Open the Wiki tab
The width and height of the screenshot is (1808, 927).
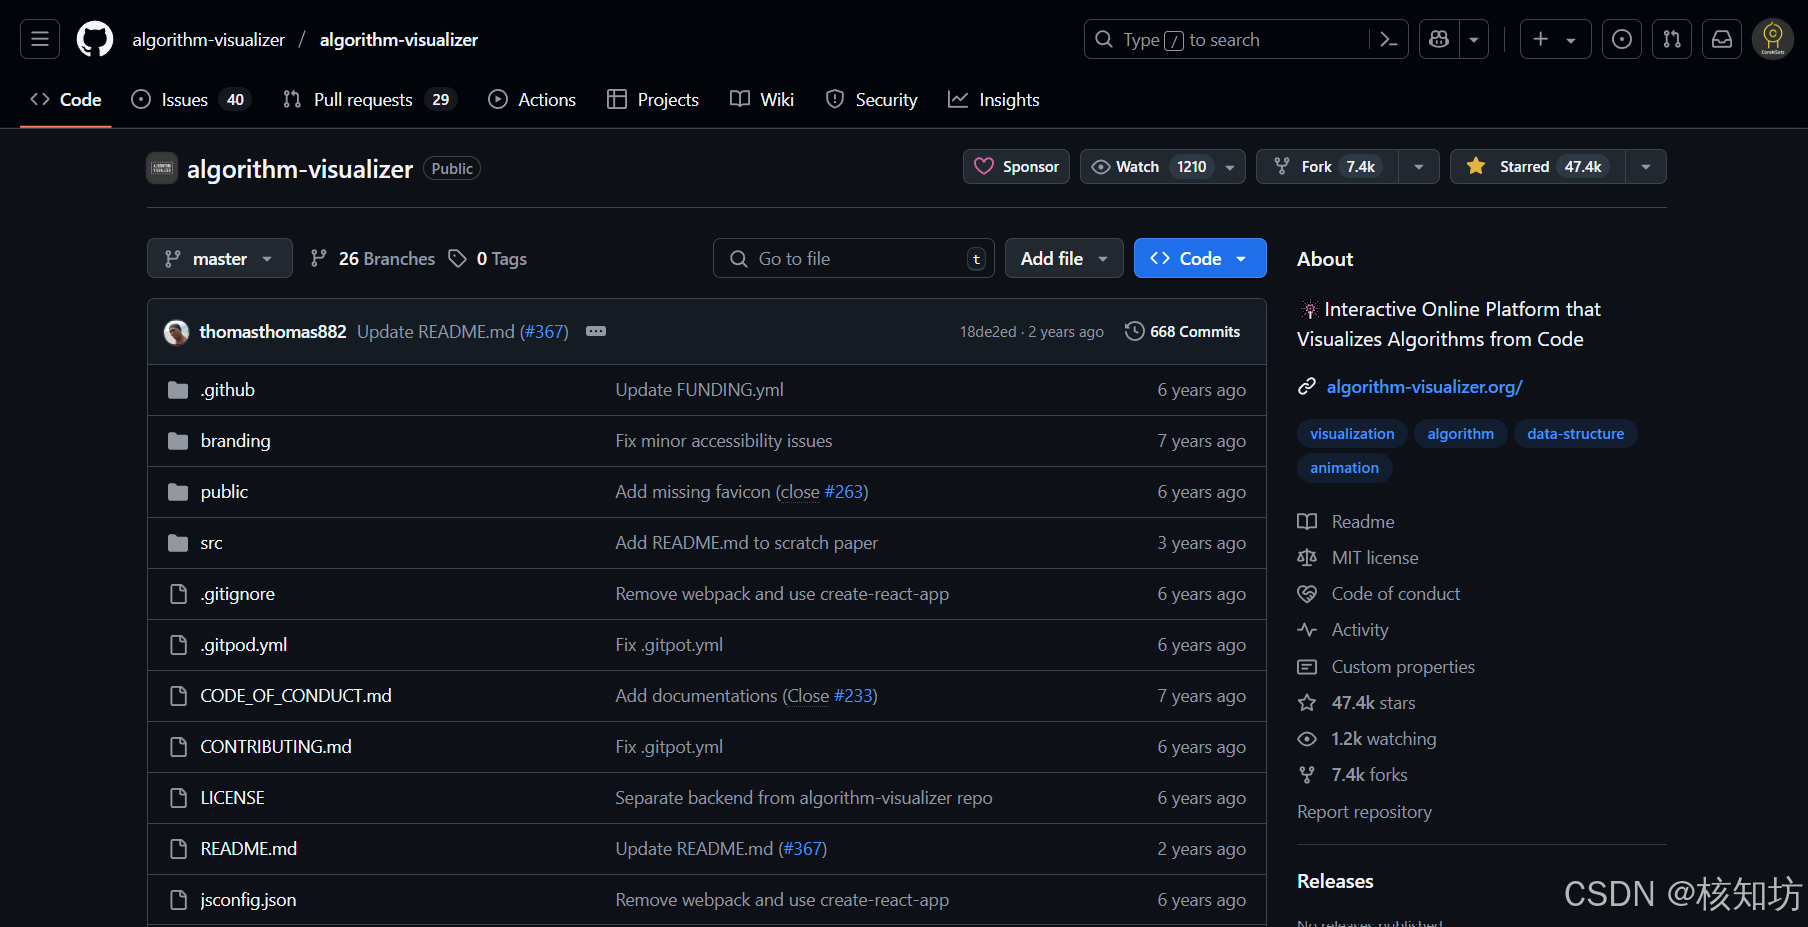coord(762,99)
